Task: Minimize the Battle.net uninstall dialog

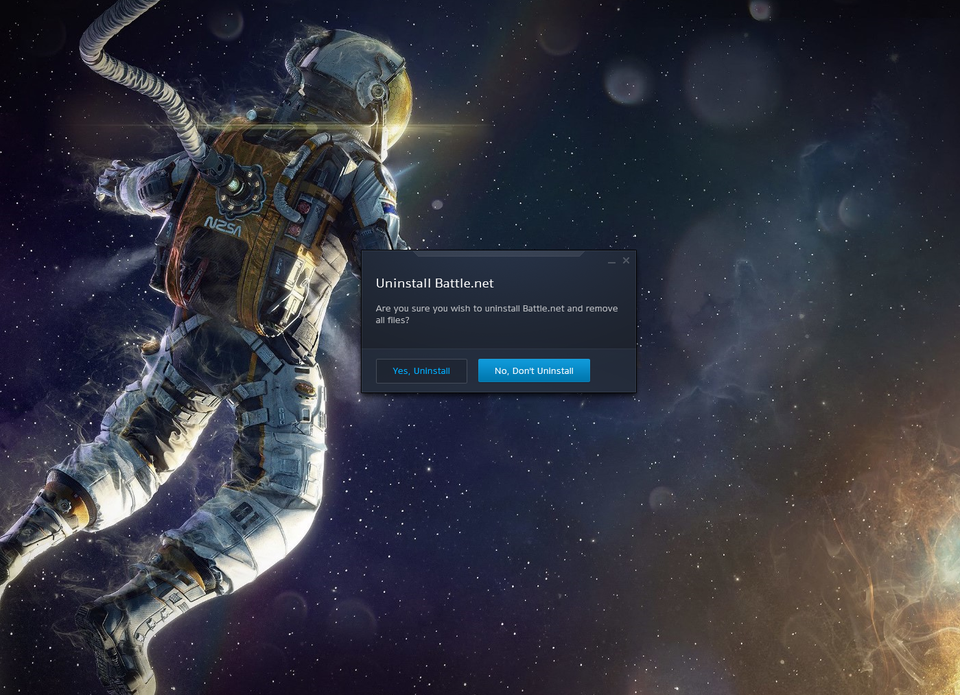Action: [x=612, y=261]
